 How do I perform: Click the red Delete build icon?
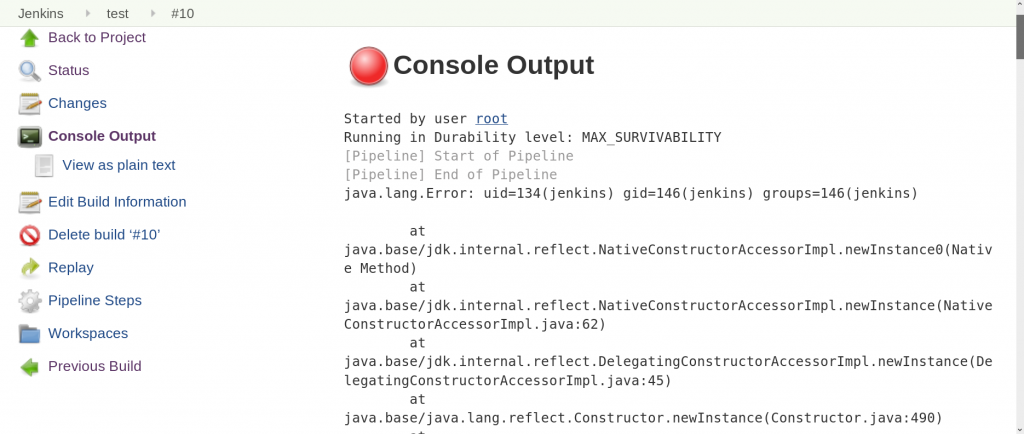pos(29,235)
